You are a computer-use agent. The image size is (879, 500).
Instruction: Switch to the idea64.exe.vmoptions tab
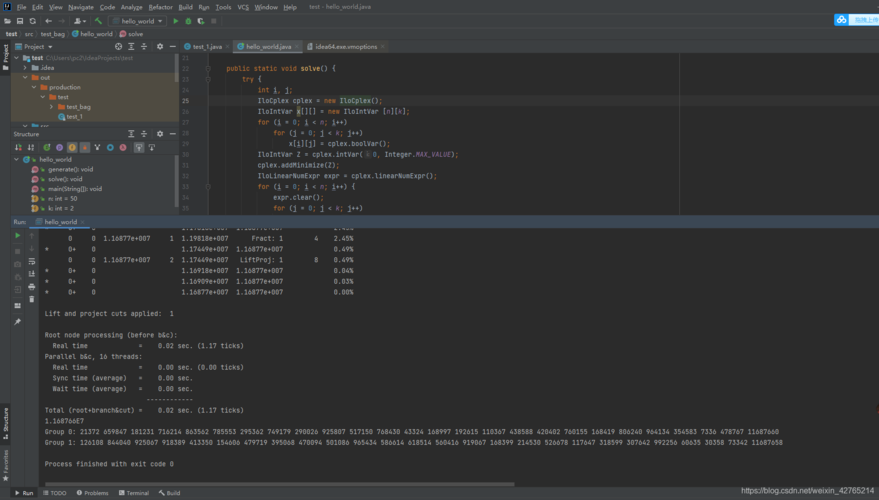pyautogui.click(x=346, y=47)
